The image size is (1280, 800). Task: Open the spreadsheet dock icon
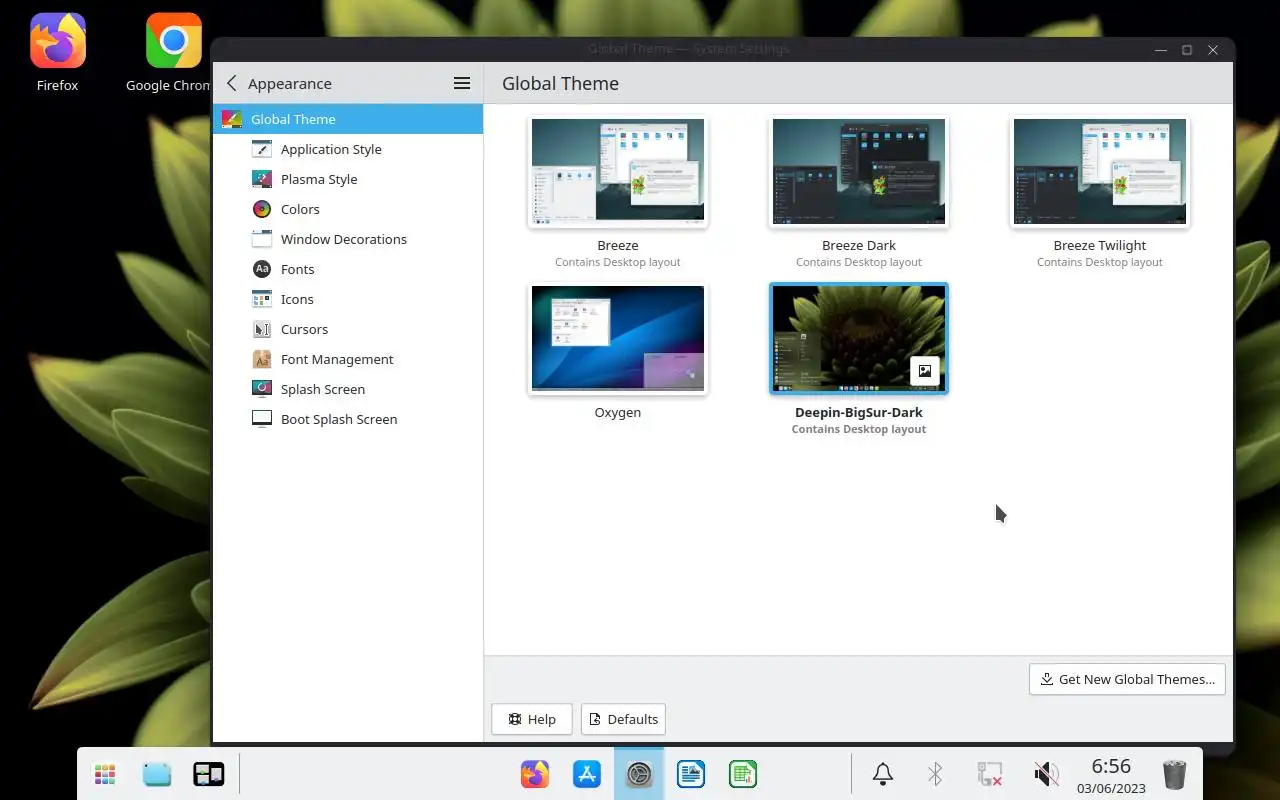tap(743, 774)
